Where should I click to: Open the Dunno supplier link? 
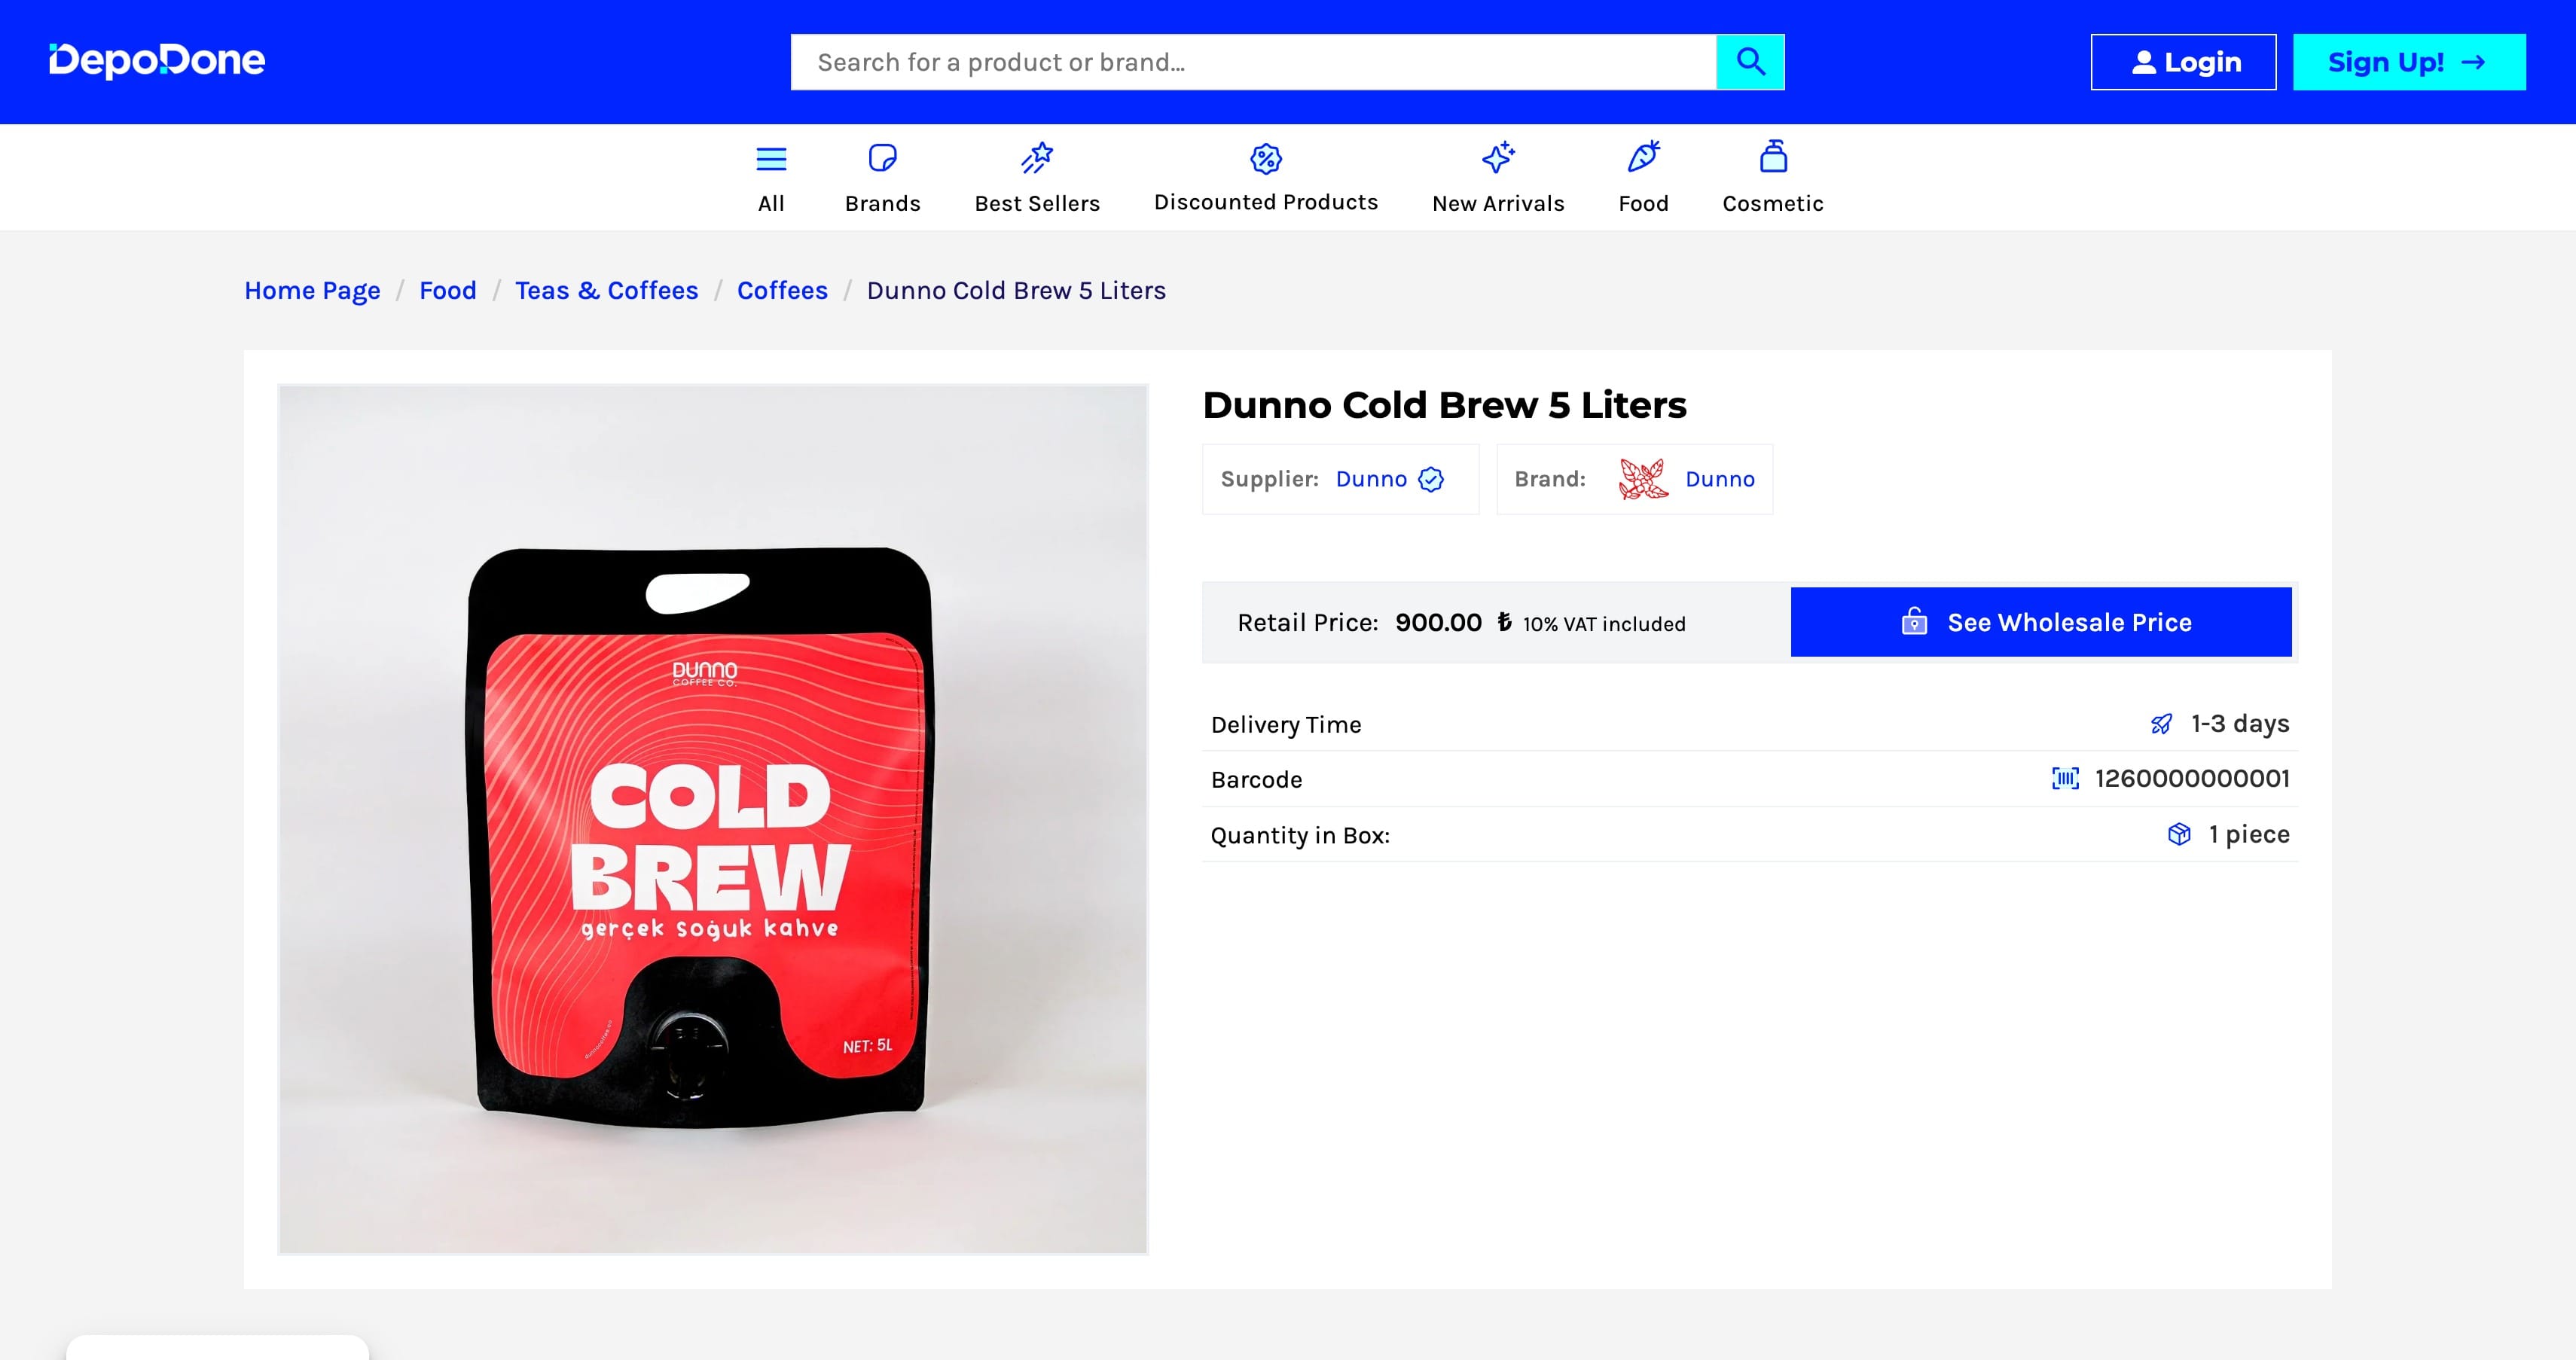click(1370, 479)
